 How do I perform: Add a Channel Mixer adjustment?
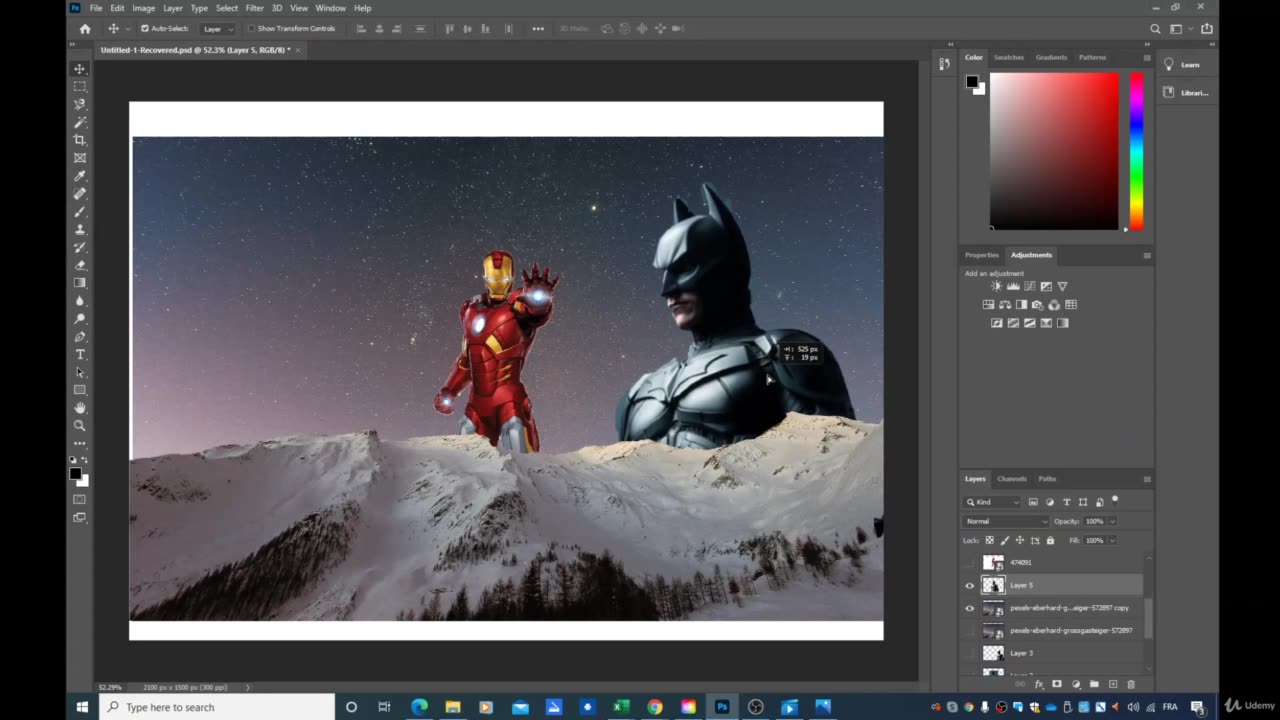(x=1054, y=305)
